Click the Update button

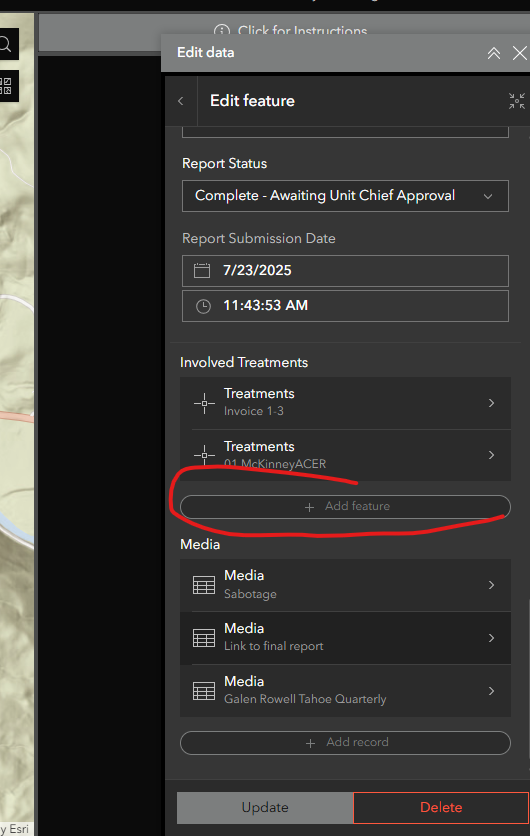pyautogui.click(x=265, y=808)
